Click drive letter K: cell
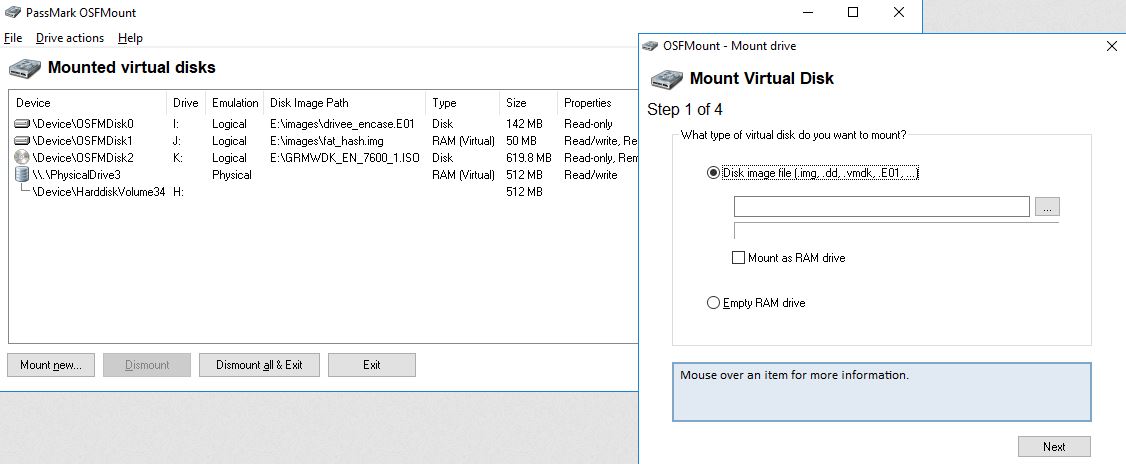 pyautogui.click(x=178, y=158)
